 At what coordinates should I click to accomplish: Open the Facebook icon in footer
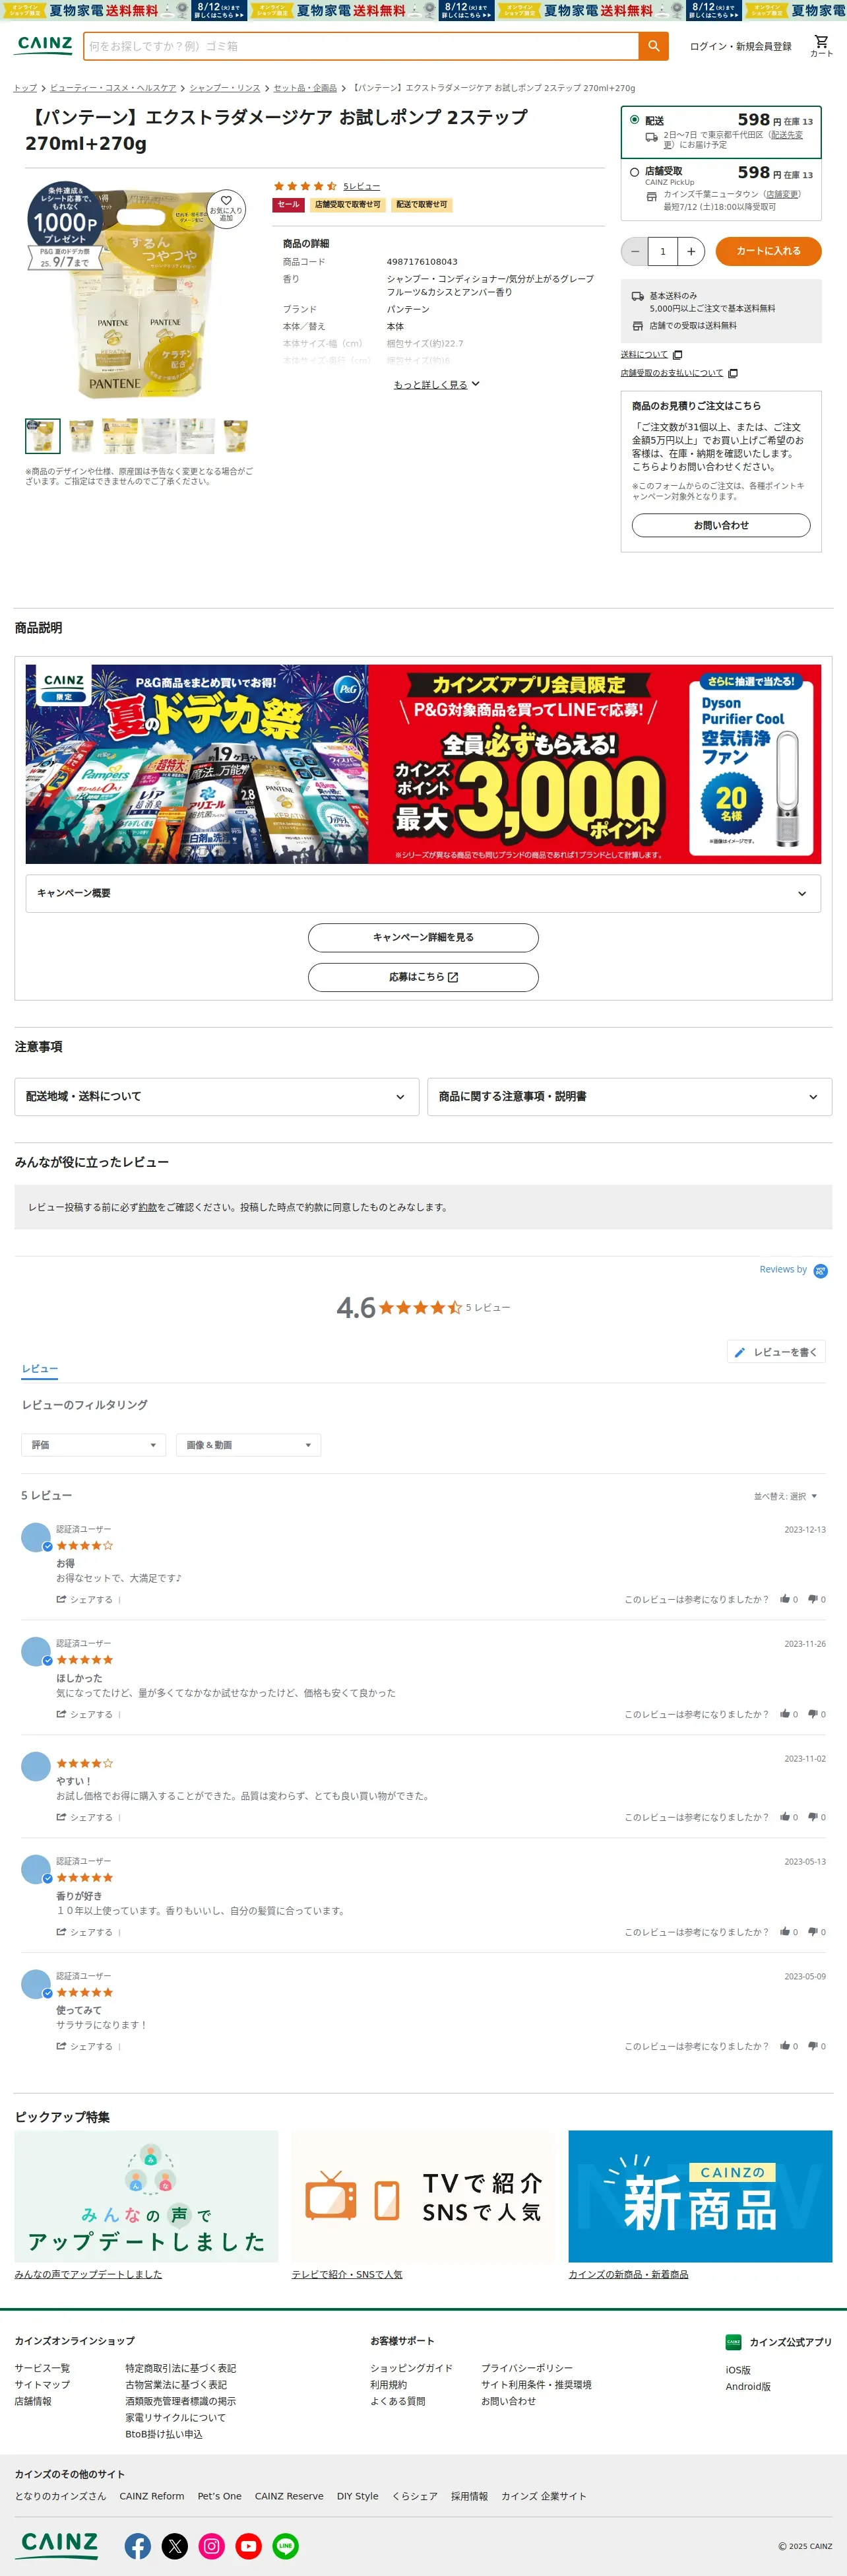[138, 2545]
